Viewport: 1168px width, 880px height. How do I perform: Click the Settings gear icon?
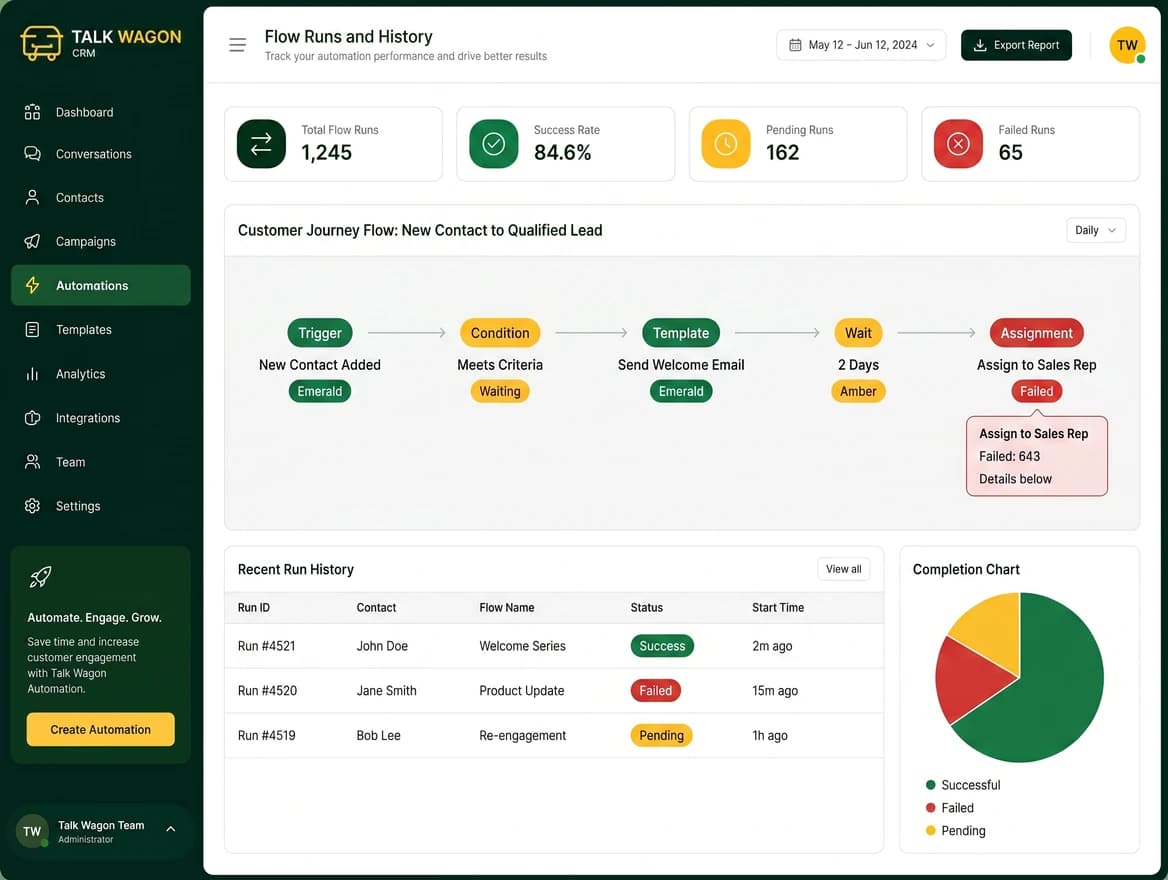tap(32, 506)
